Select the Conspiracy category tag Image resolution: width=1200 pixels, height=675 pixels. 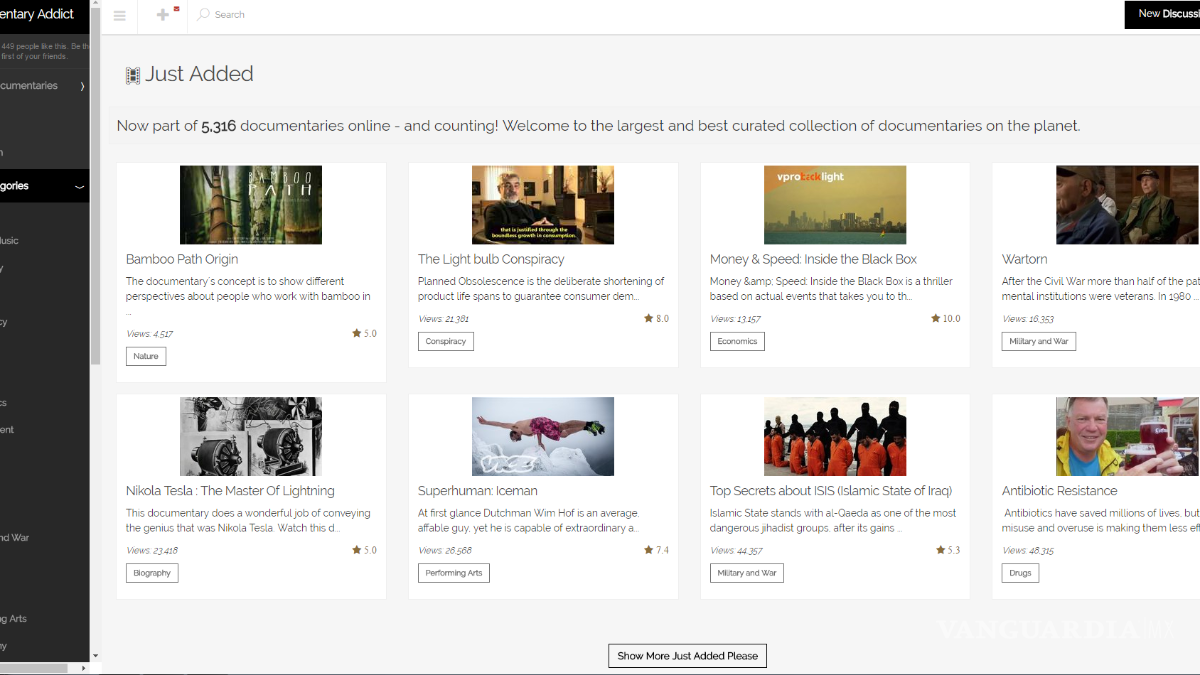tap(445, 341)
